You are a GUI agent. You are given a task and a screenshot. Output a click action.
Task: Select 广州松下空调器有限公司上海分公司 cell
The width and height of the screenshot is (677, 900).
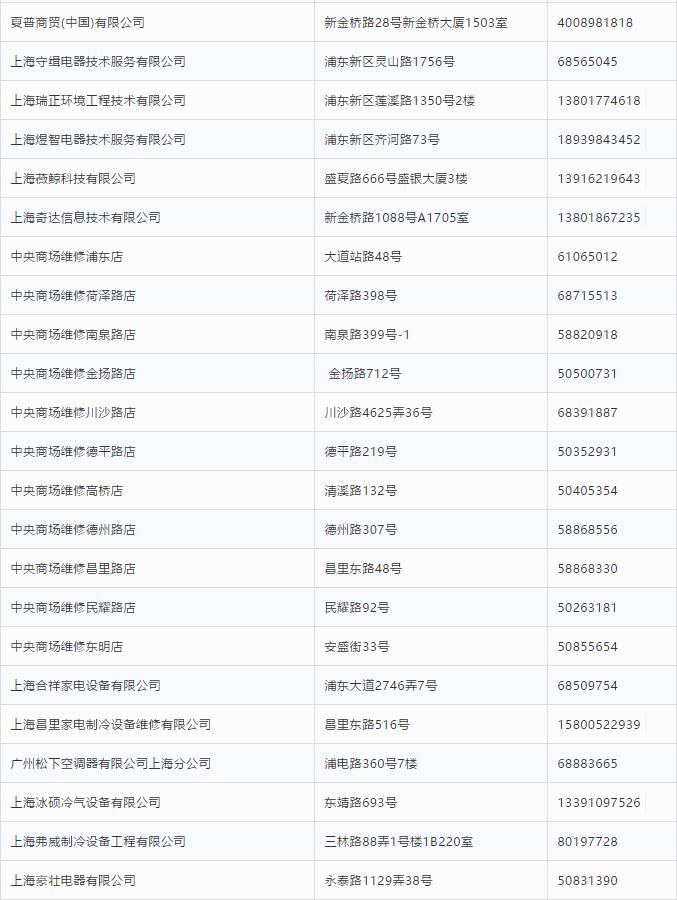pyautogui.click(x=157, y=764)
